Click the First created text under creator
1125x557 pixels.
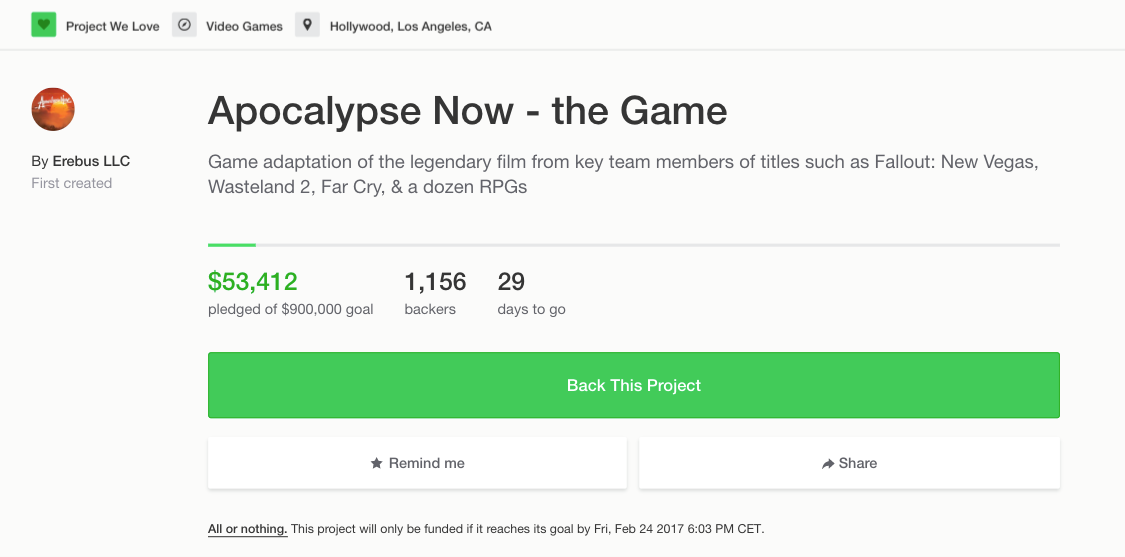tap(71, 183)
